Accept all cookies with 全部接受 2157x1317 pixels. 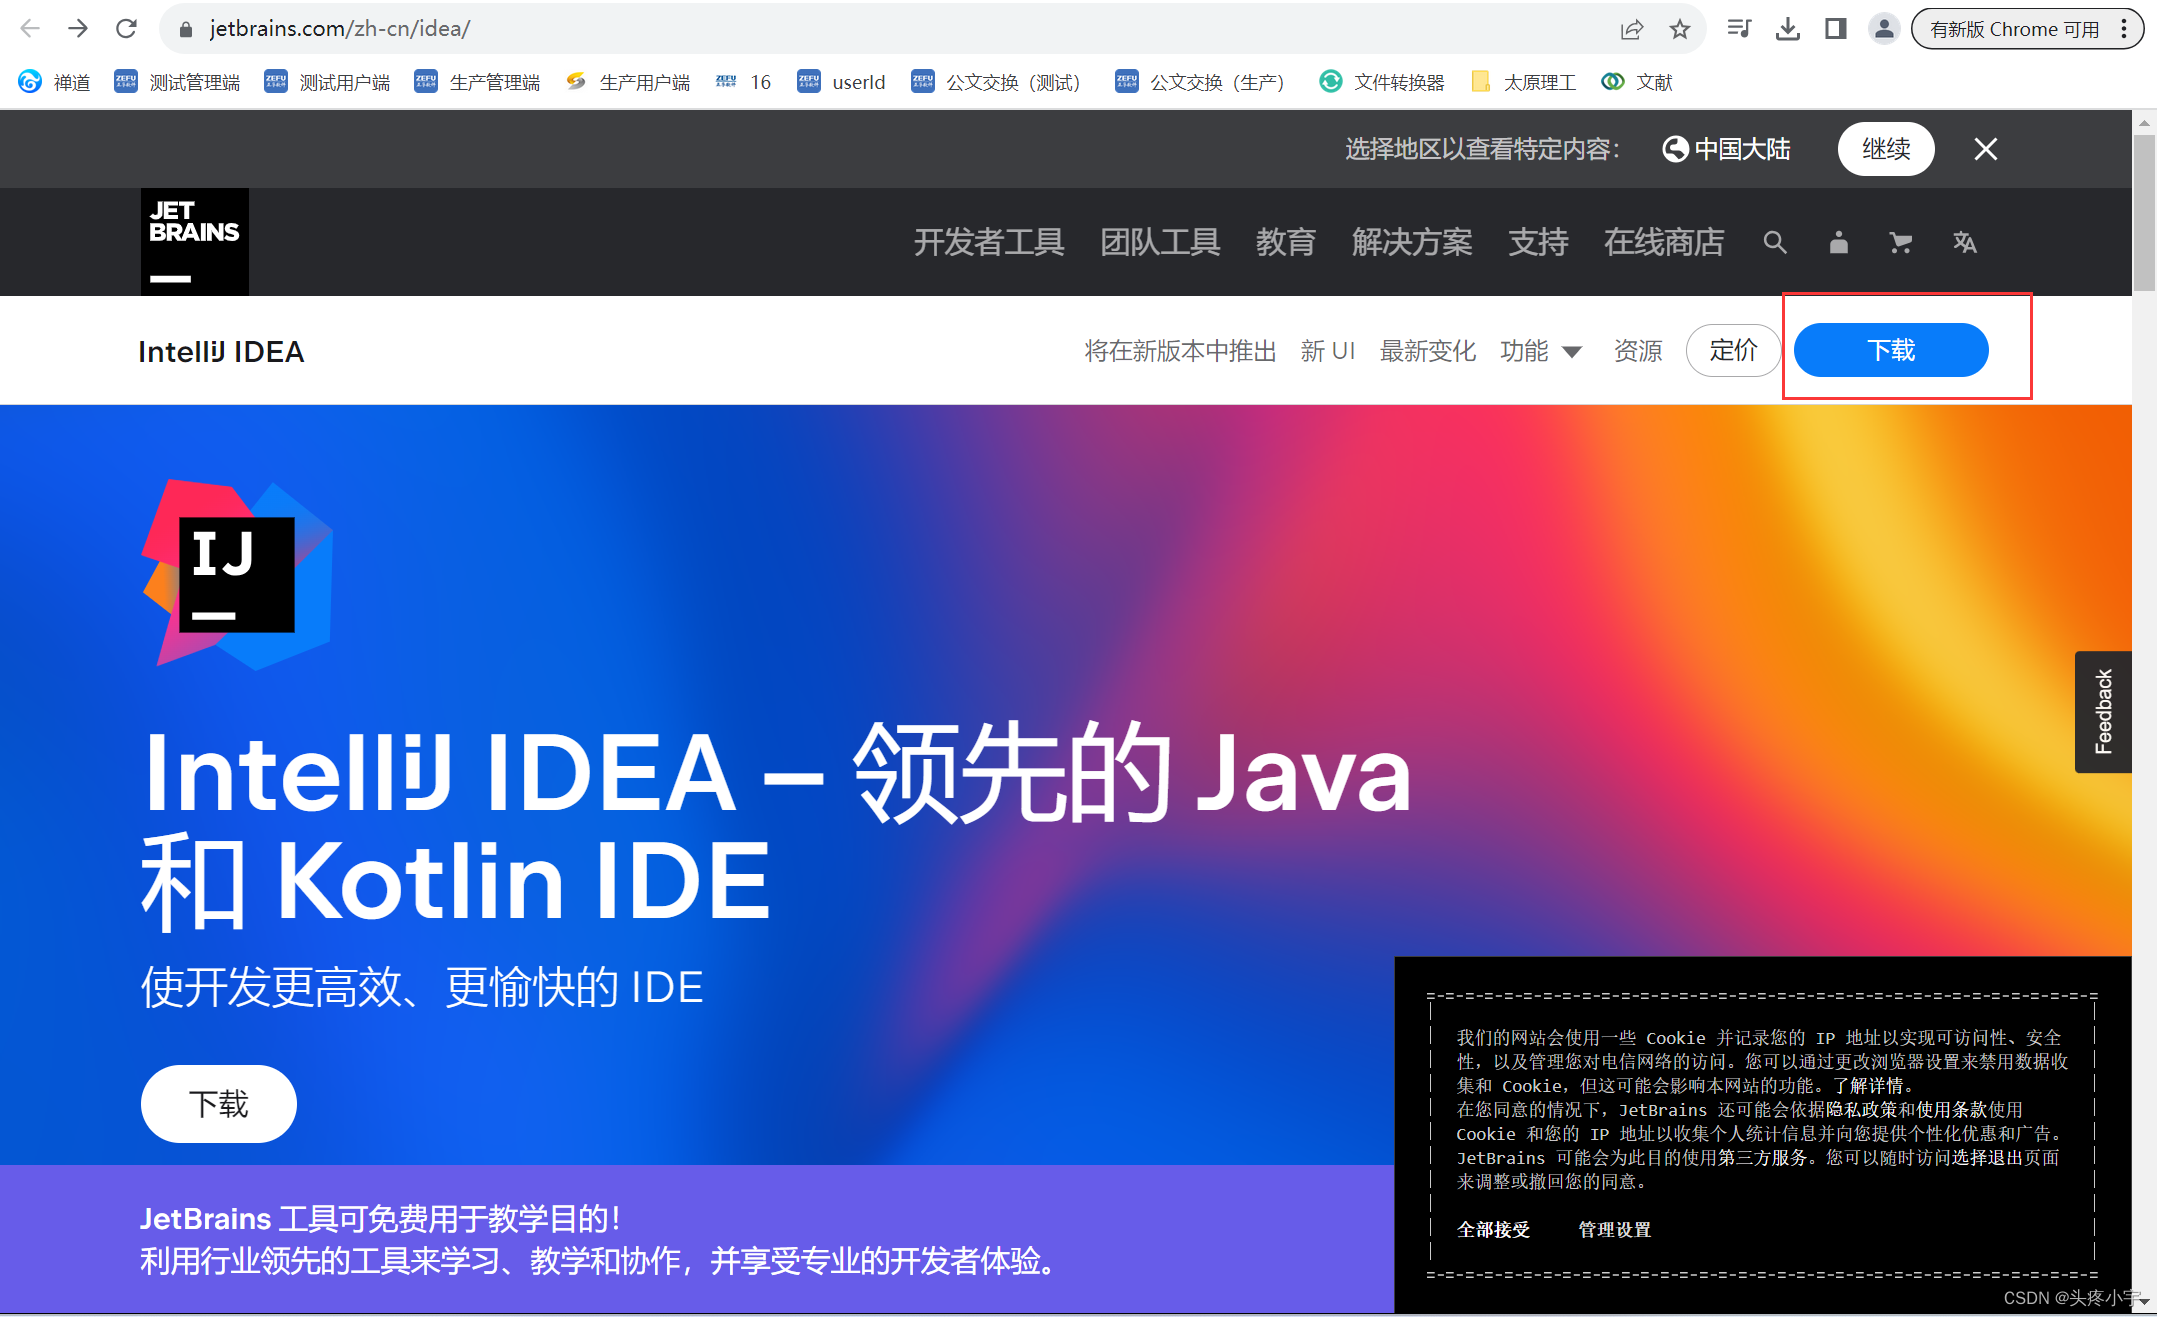(x=1493, y=1229)
